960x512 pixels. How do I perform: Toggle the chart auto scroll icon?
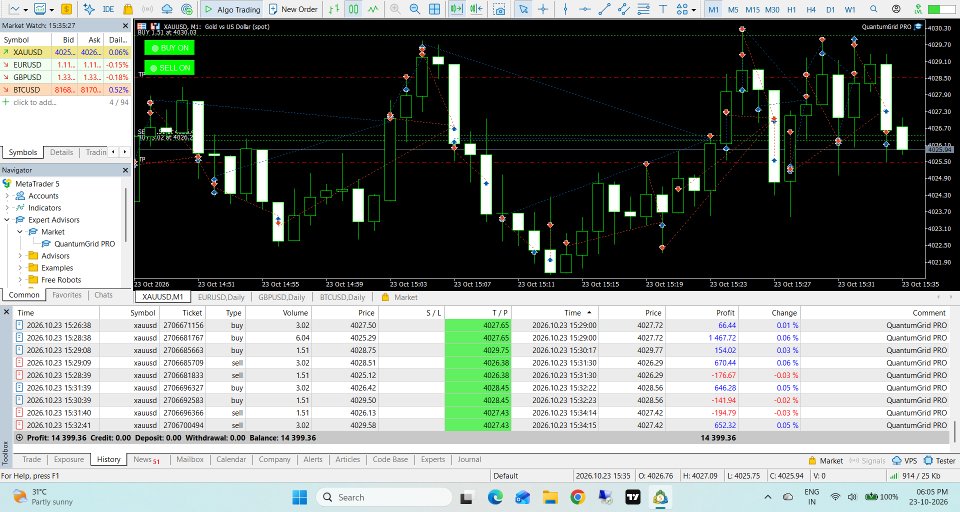(x=456, y=9)
